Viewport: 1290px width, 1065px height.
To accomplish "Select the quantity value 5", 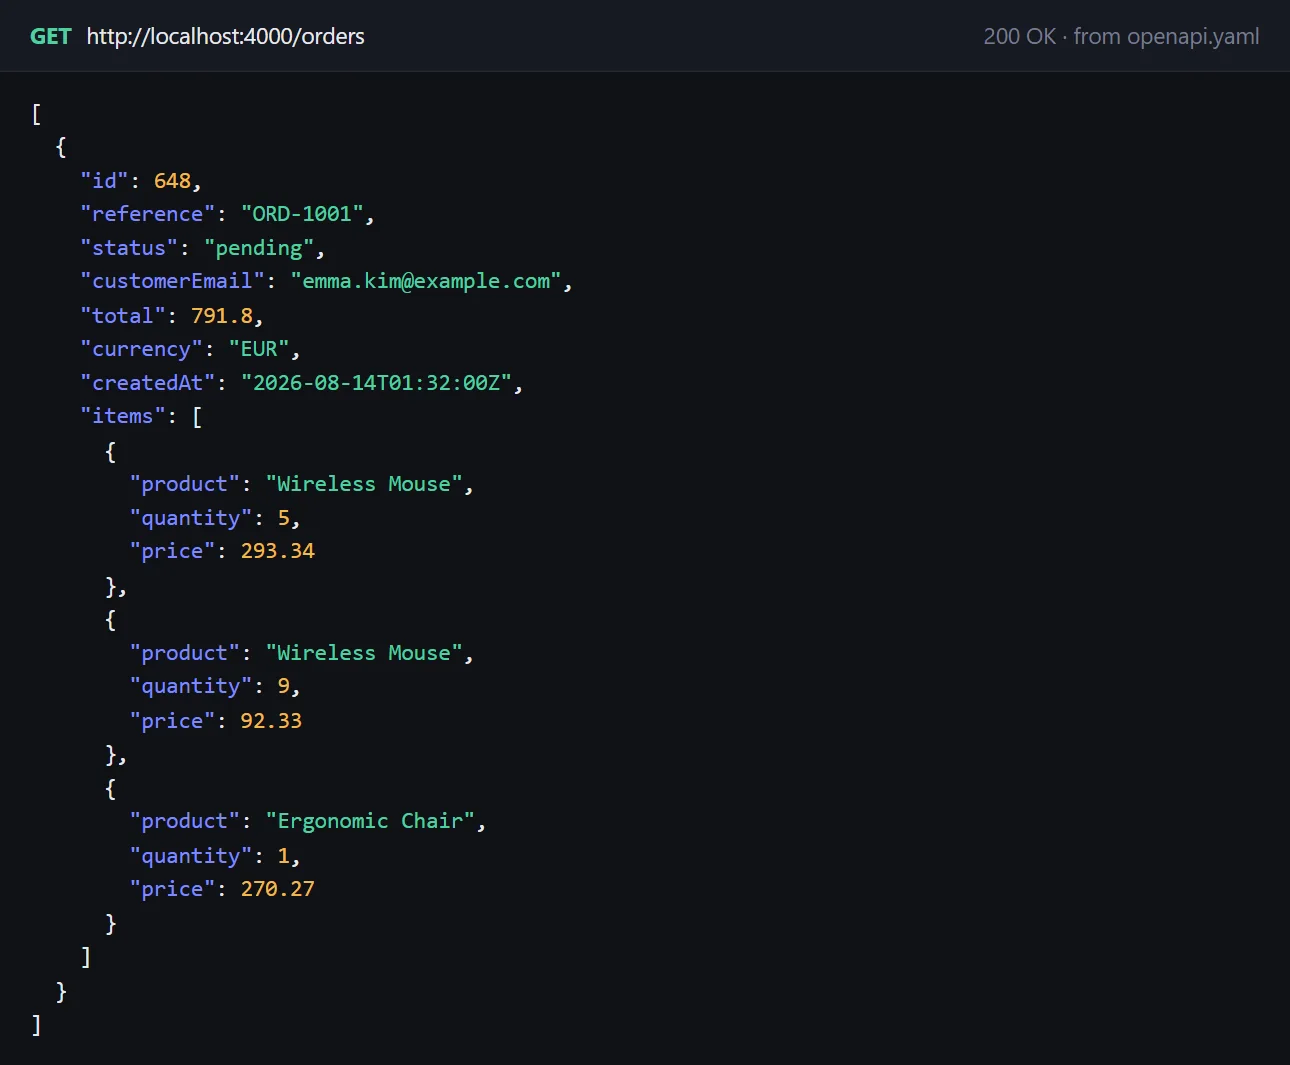I will [x=284, y=518].
